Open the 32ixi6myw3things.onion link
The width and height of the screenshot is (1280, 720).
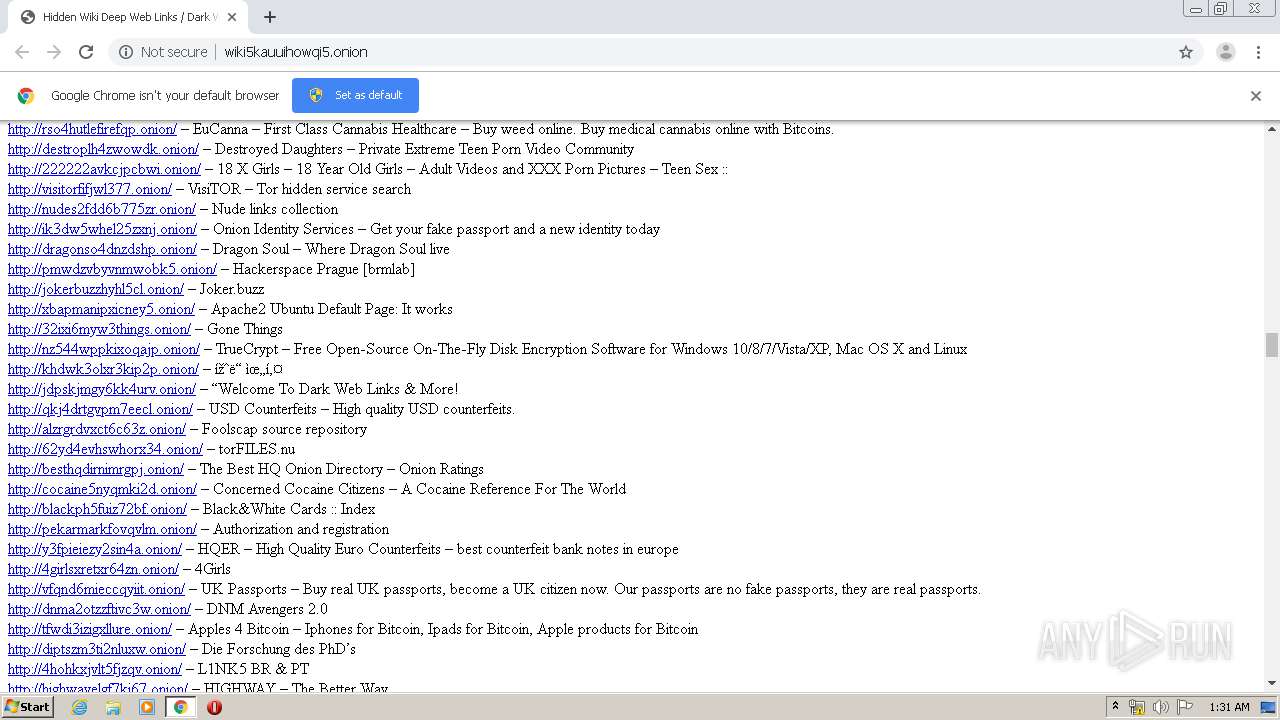[x=99, y=329]
